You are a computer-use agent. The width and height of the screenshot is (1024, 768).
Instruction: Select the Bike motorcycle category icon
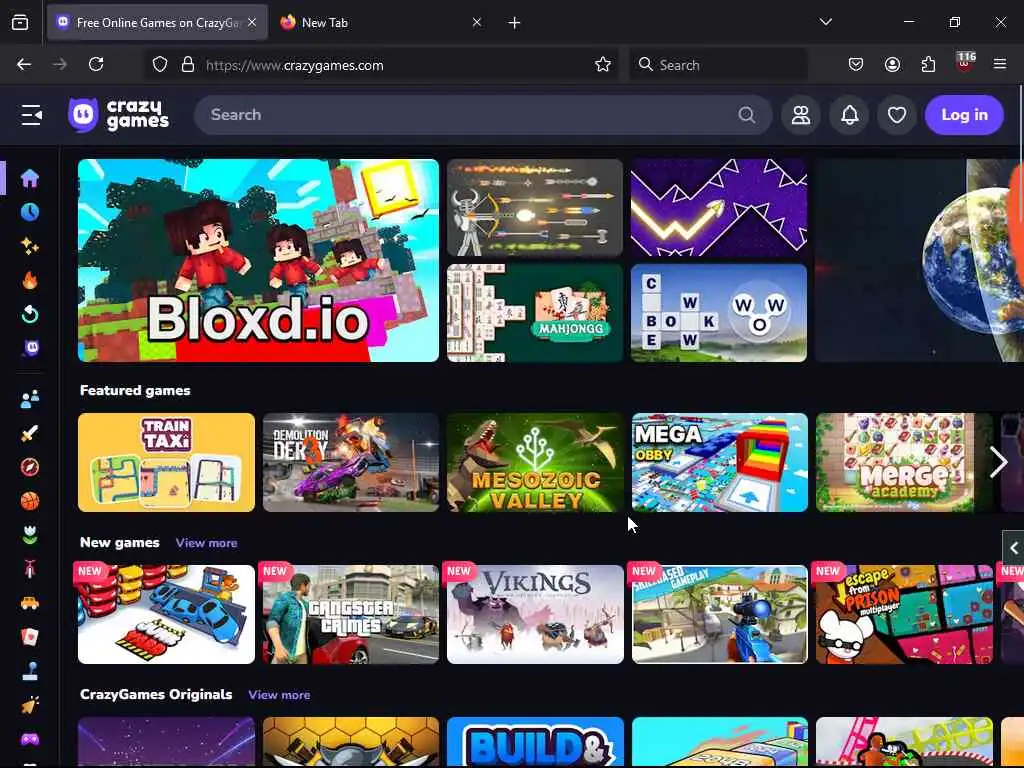click(29, 569)
